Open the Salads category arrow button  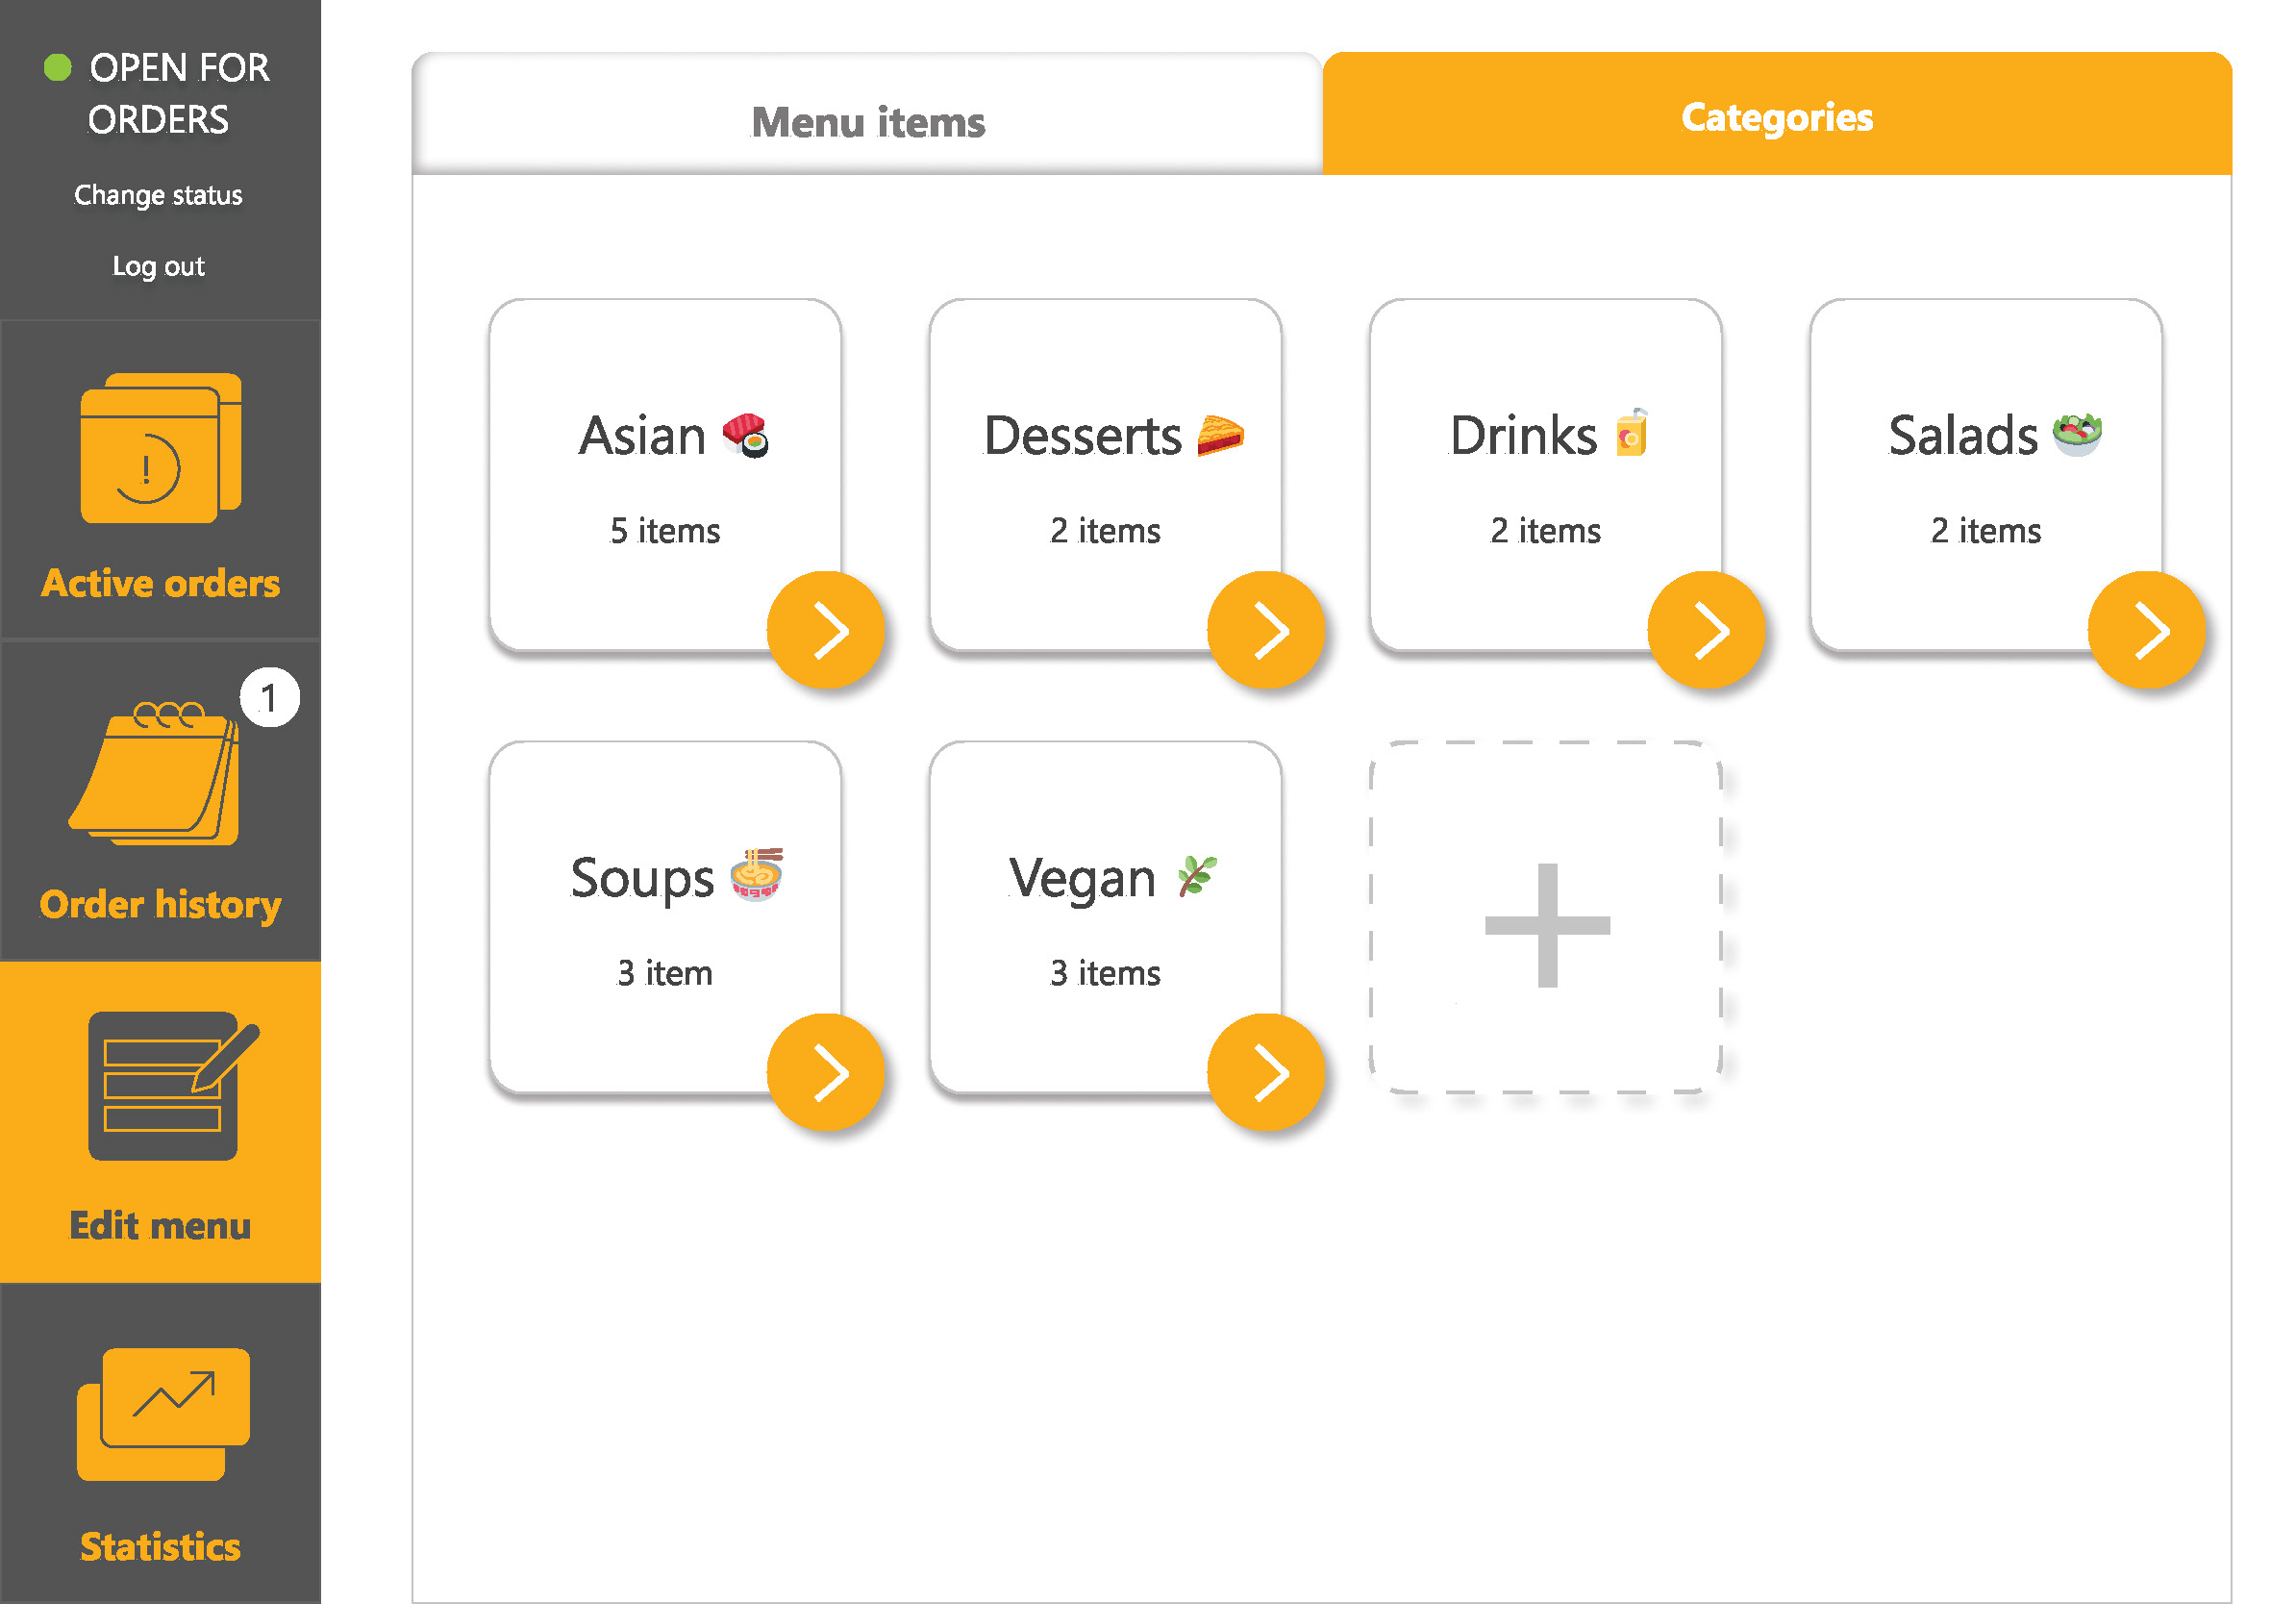[2147, 630]
